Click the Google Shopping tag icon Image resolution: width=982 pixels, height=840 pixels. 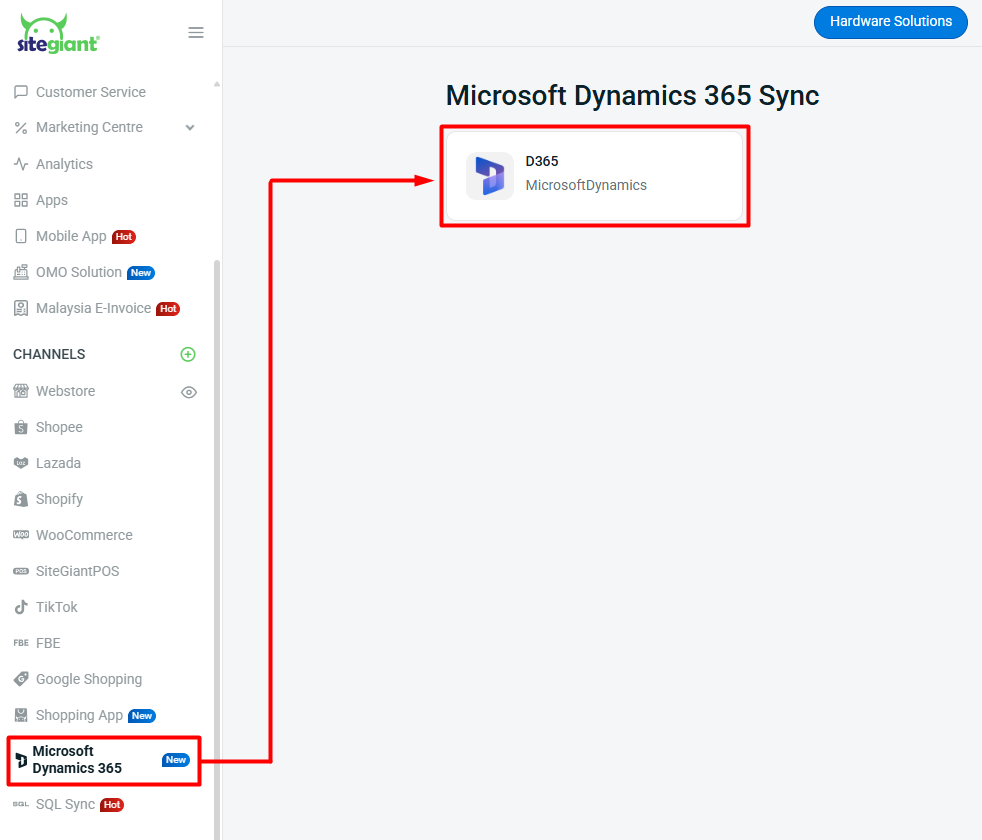coord(21,679)
